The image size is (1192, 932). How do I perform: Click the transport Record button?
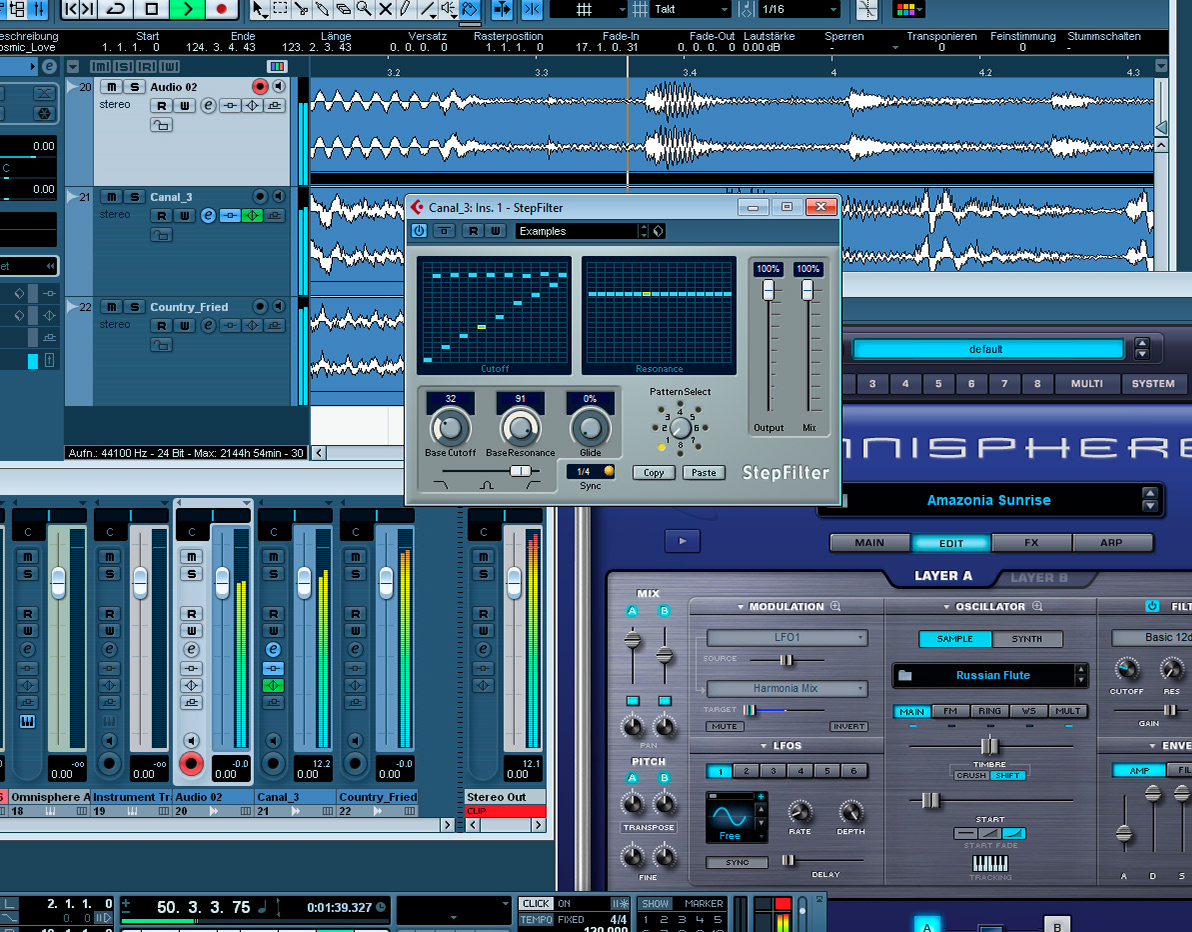tap(221, 9)
